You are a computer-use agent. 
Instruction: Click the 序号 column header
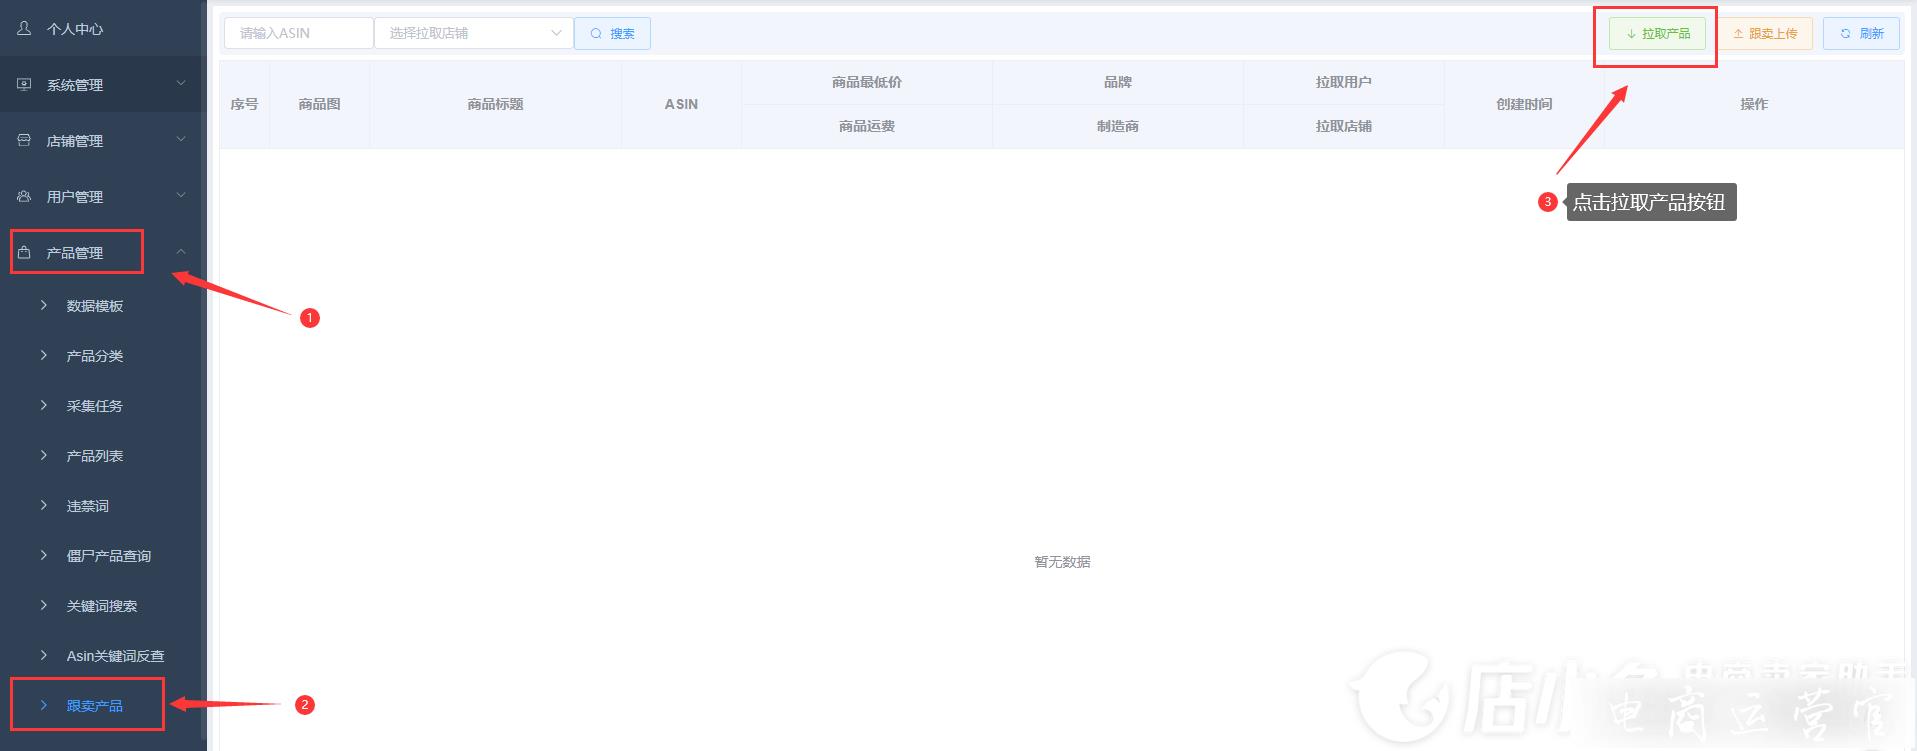tap(245, 104)
